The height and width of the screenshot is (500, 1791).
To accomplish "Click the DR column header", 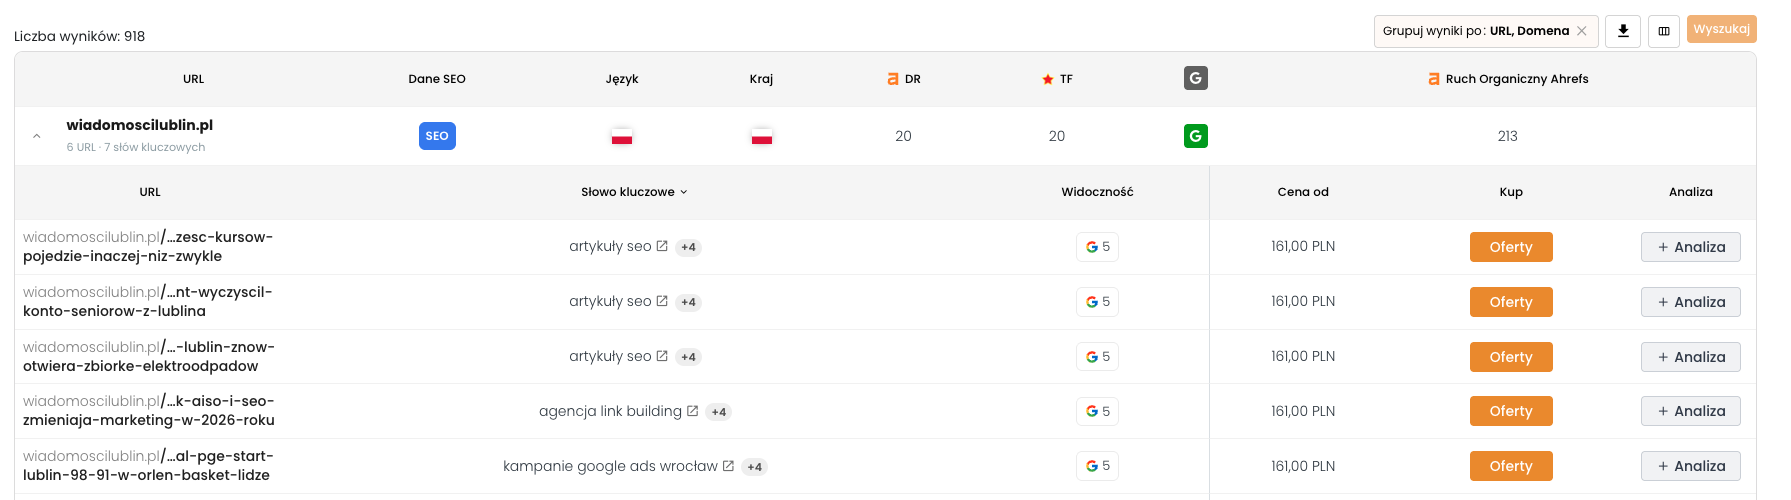I will point(904,79).
